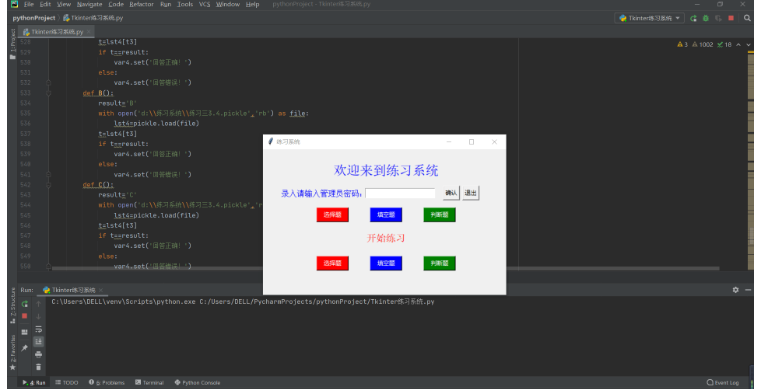Toggle Scroll to the End icon
This screenshot has height=389, width=757.
point(39,342)
